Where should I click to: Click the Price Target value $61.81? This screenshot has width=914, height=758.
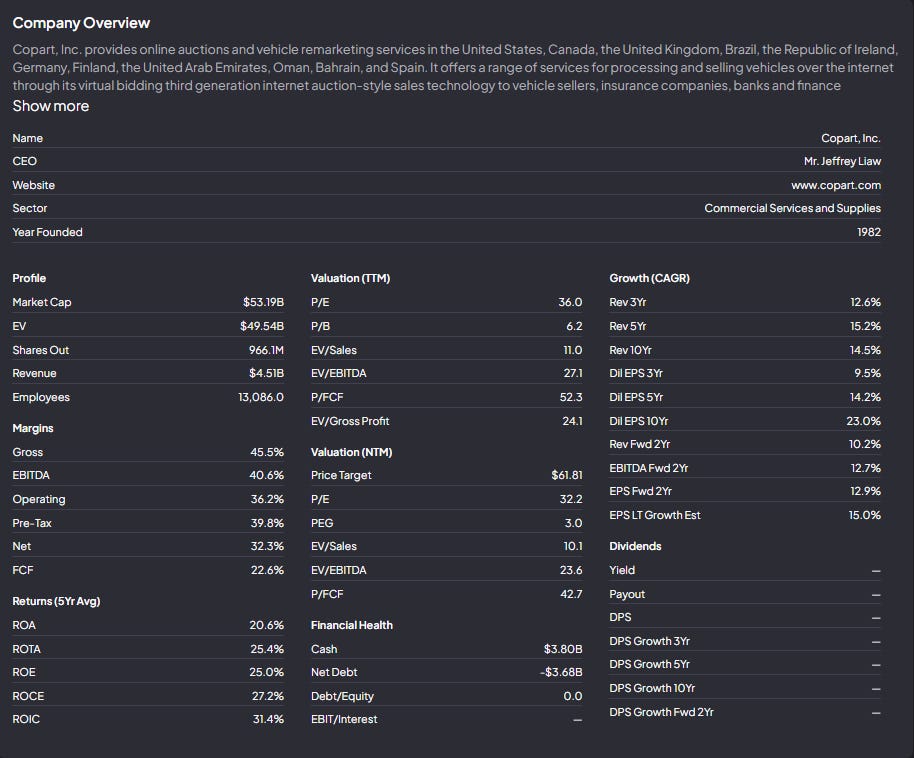pos(567,475)
